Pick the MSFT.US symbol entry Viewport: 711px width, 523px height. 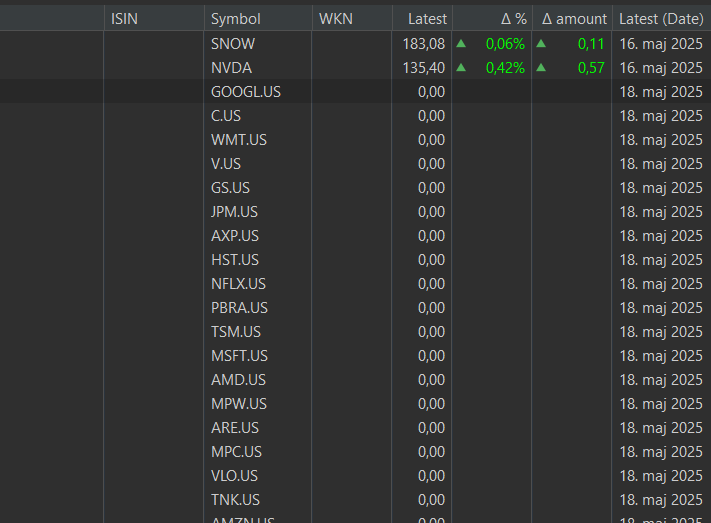pos(239,356)
